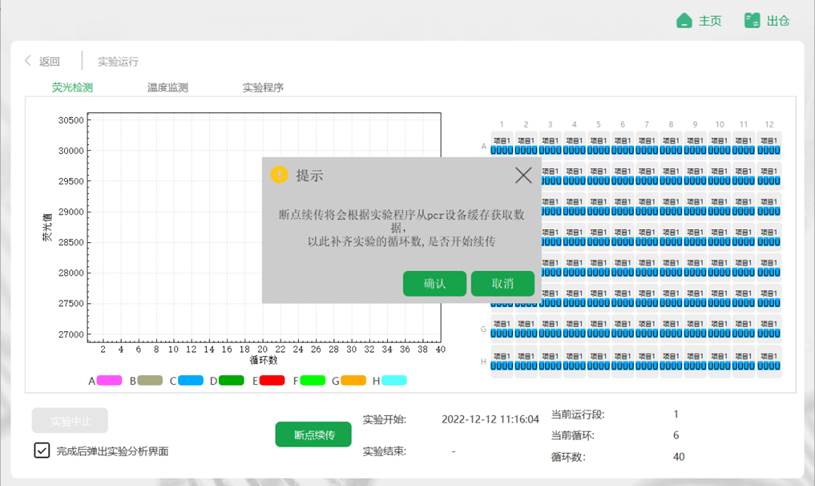Viewport: 815px width, 486px height.
Task: Click the magenta row A legend swatch
Action: [109, 381]
